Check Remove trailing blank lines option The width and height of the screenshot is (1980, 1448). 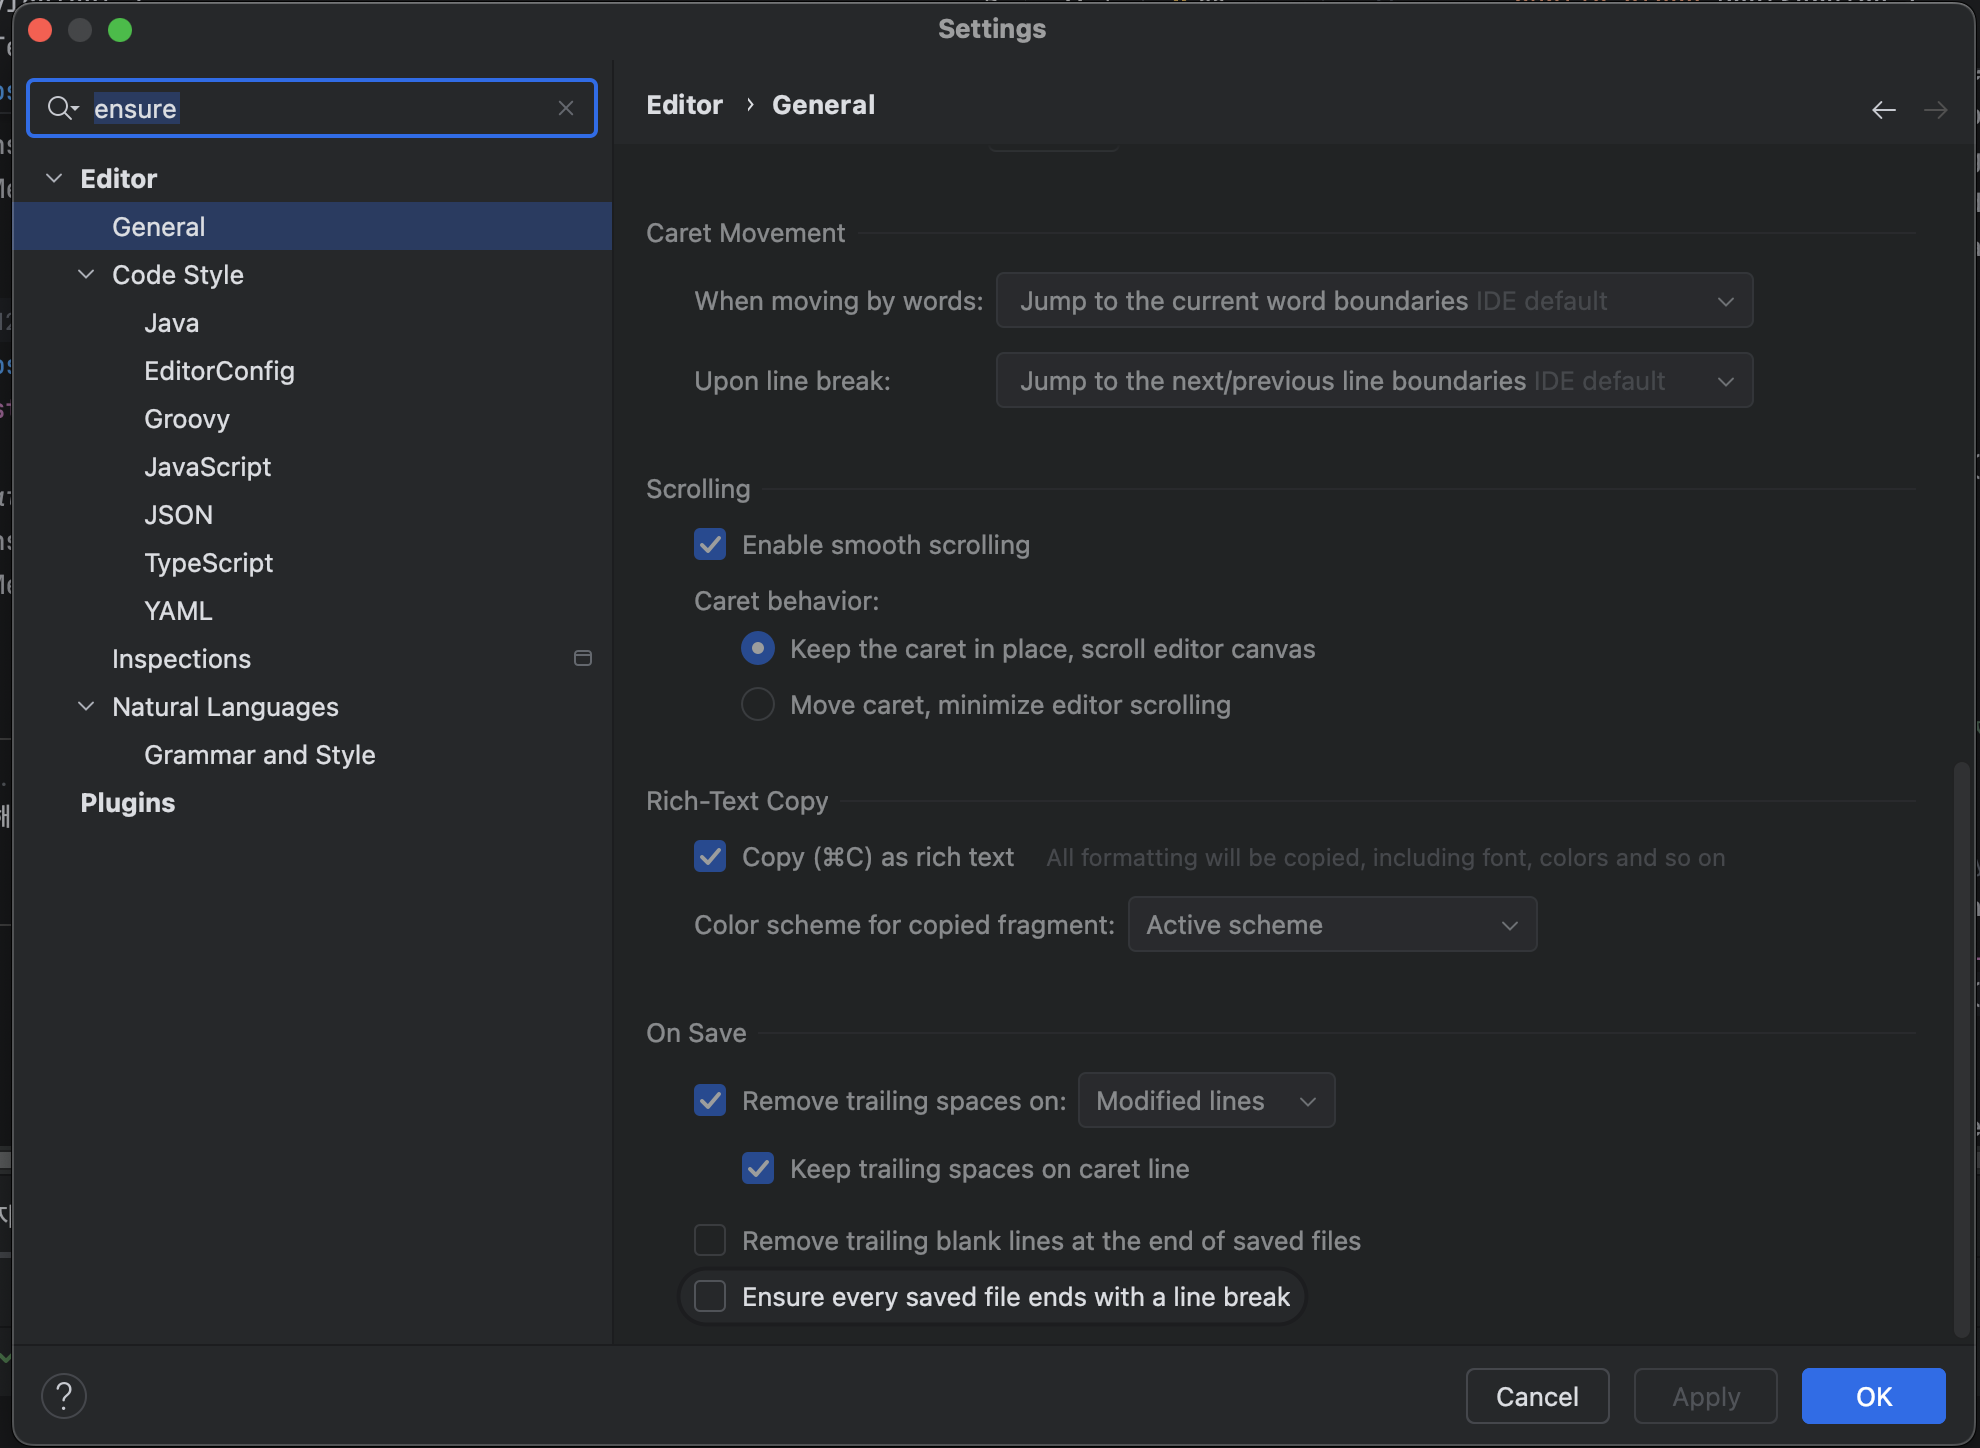[710, 1240]
